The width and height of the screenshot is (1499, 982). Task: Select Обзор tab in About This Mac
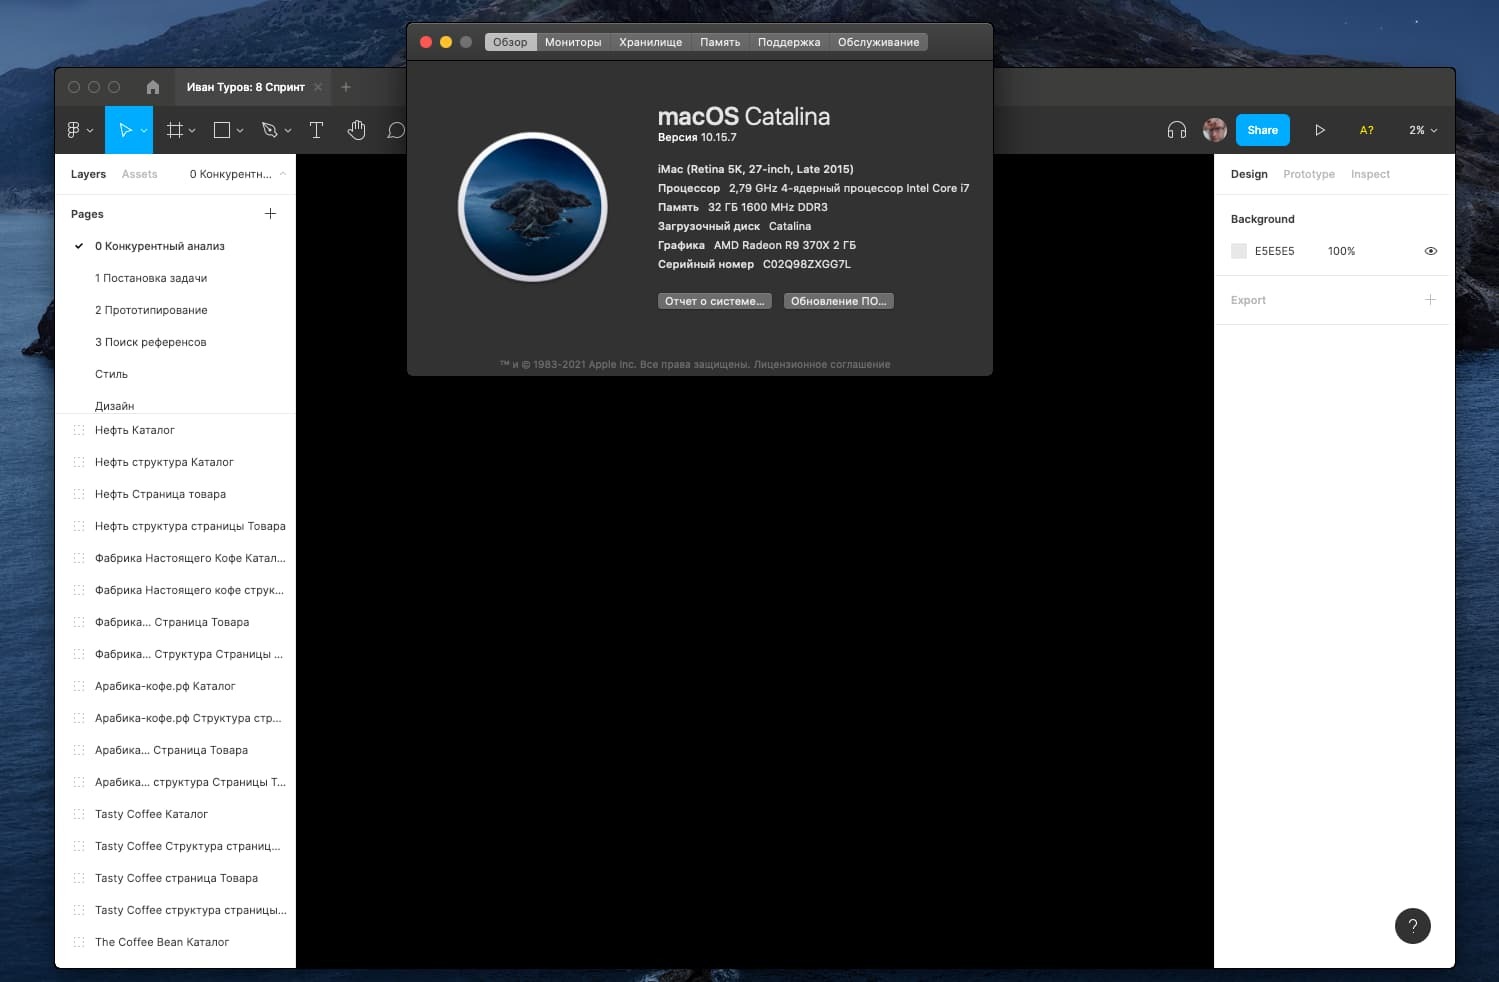(x=510, y=42)
